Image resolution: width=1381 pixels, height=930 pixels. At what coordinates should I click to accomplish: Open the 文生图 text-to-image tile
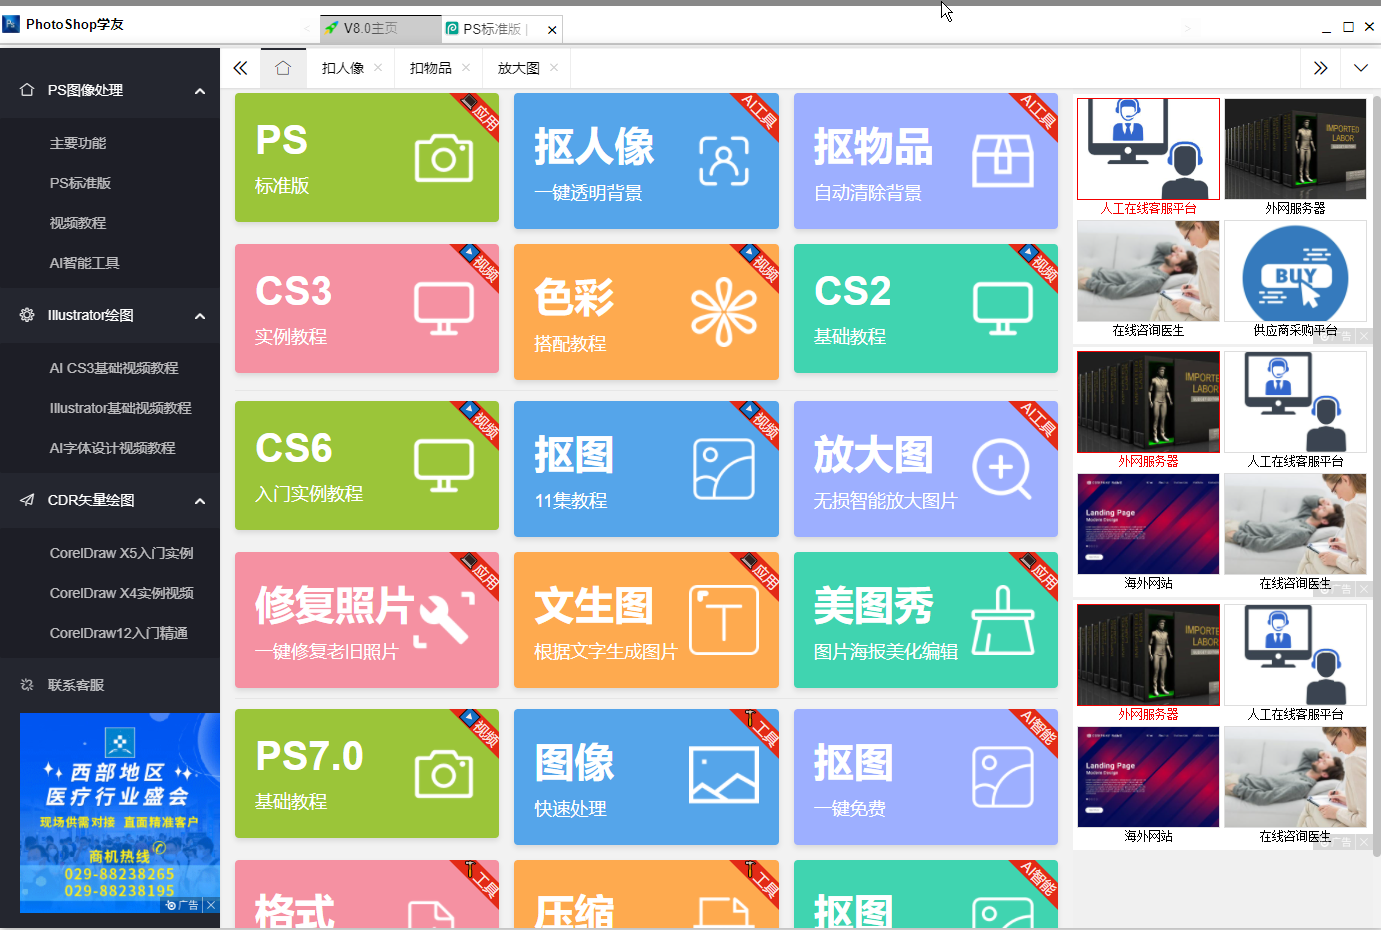tap(646, 620)
